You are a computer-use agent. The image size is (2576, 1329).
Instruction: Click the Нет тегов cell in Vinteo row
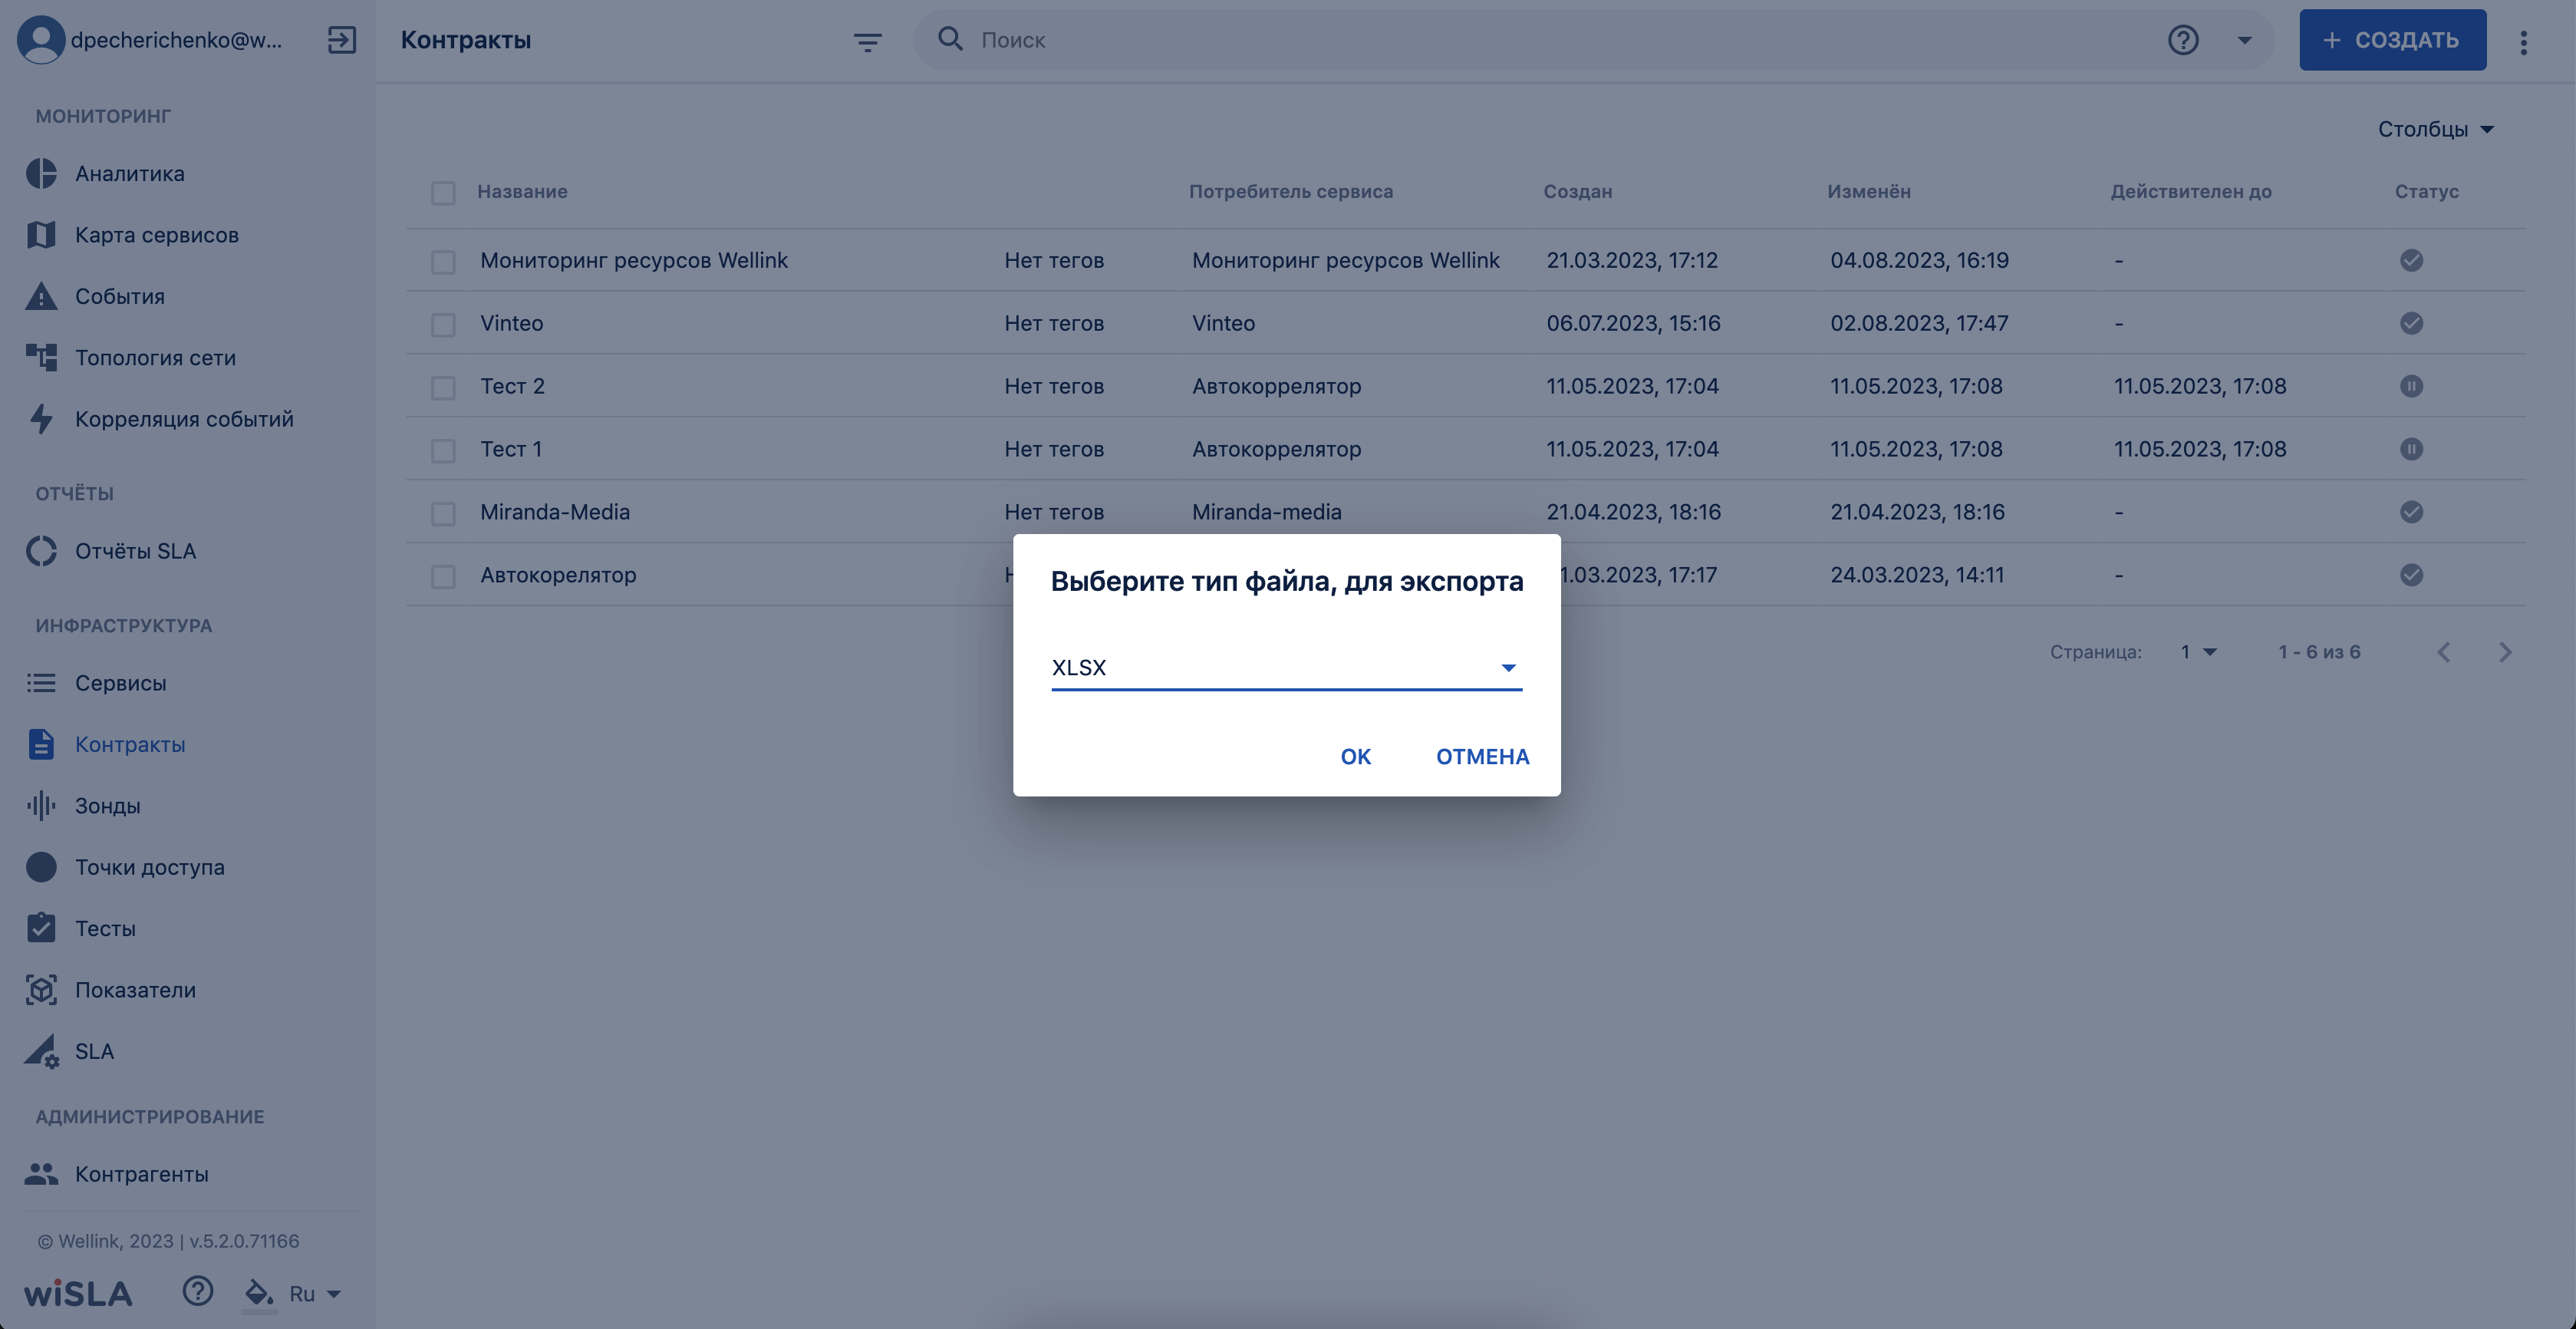click(x=1054, y=323)
